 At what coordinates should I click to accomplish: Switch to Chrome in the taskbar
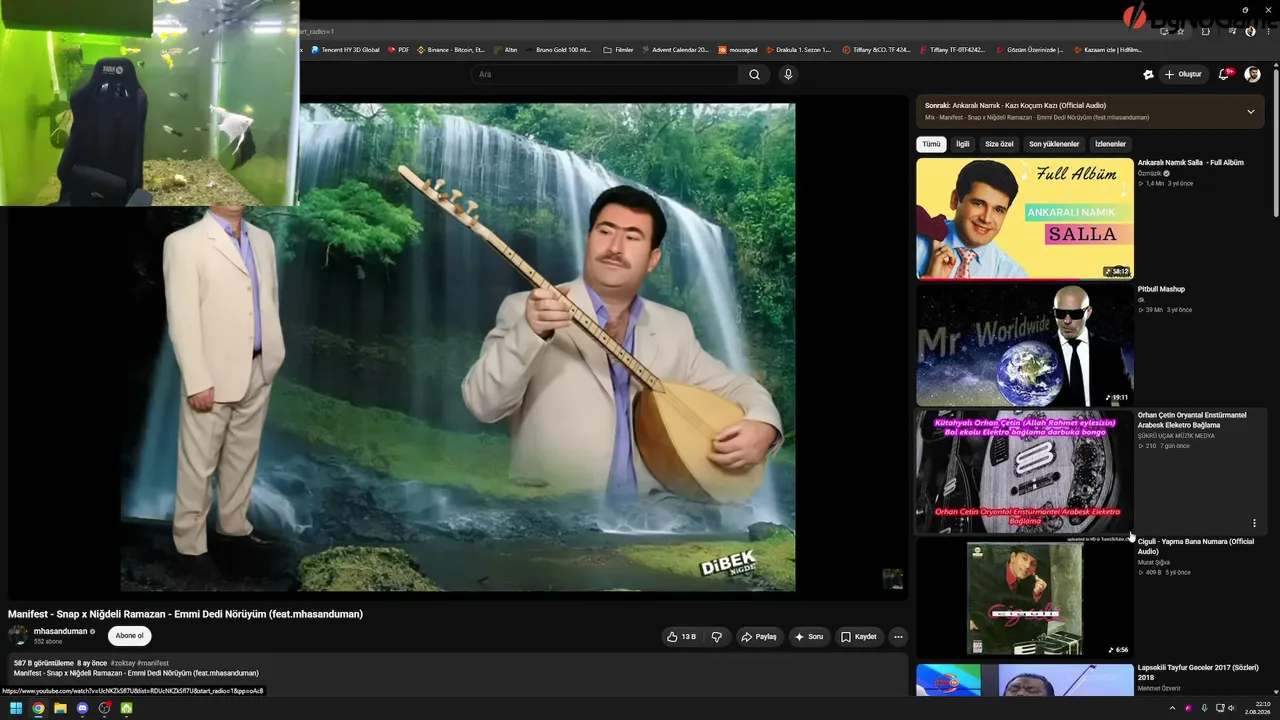38,708
